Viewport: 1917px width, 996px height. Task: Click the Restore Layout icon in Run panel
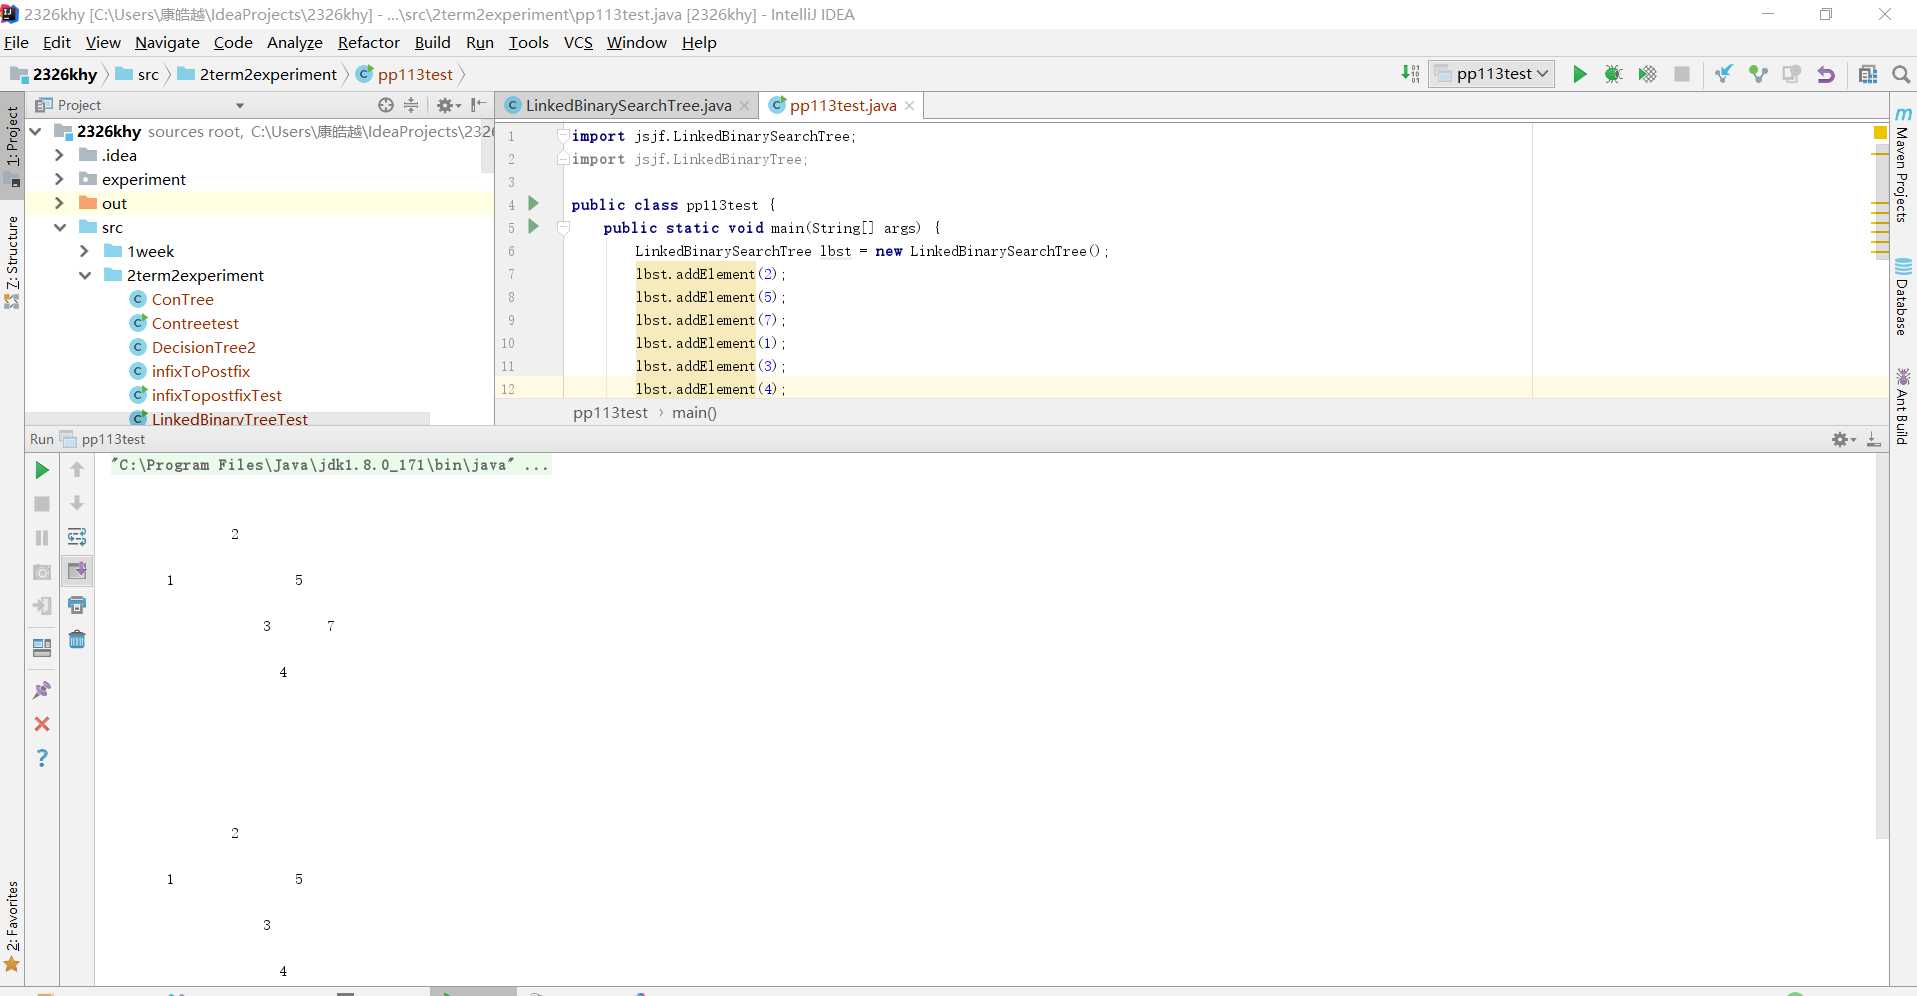tap(42, 647)
